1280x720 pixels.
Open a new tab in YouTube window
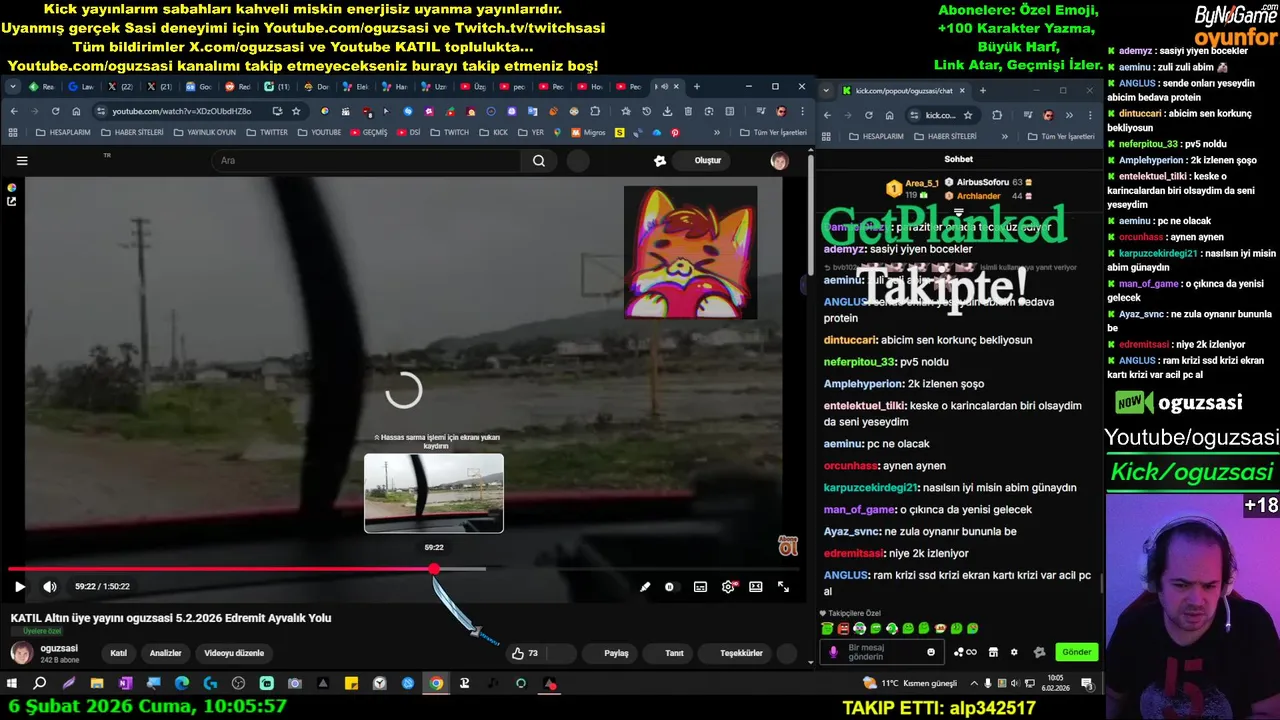[x=697, y=87]
